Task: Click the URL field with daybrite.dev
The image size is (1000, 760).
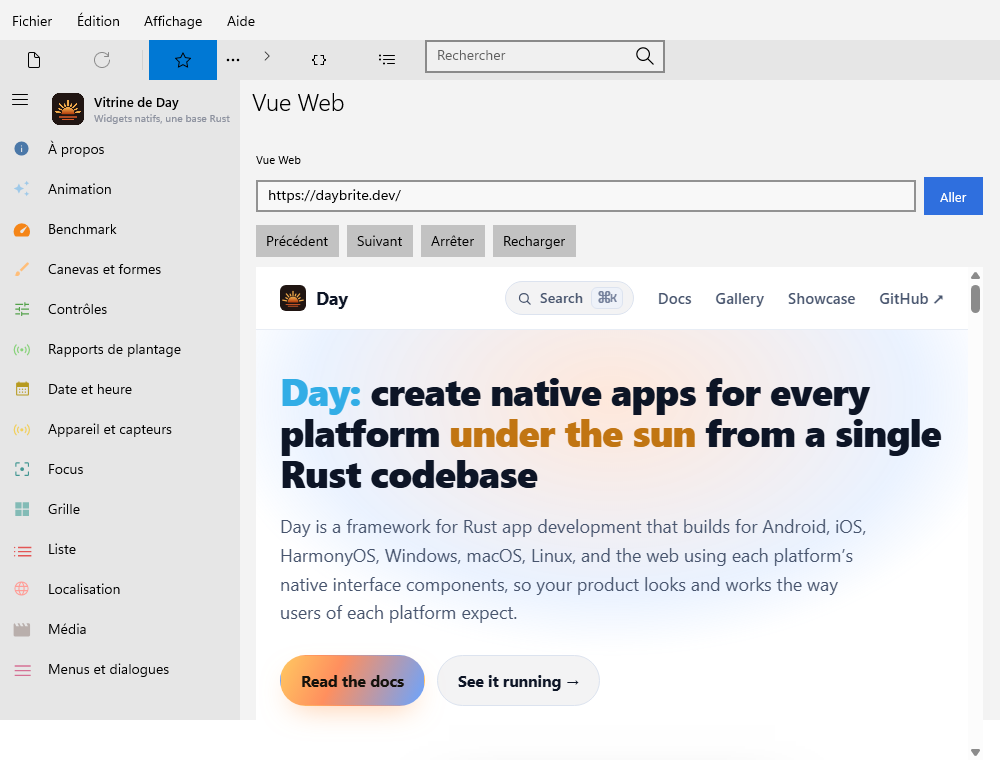Action: 585,196
